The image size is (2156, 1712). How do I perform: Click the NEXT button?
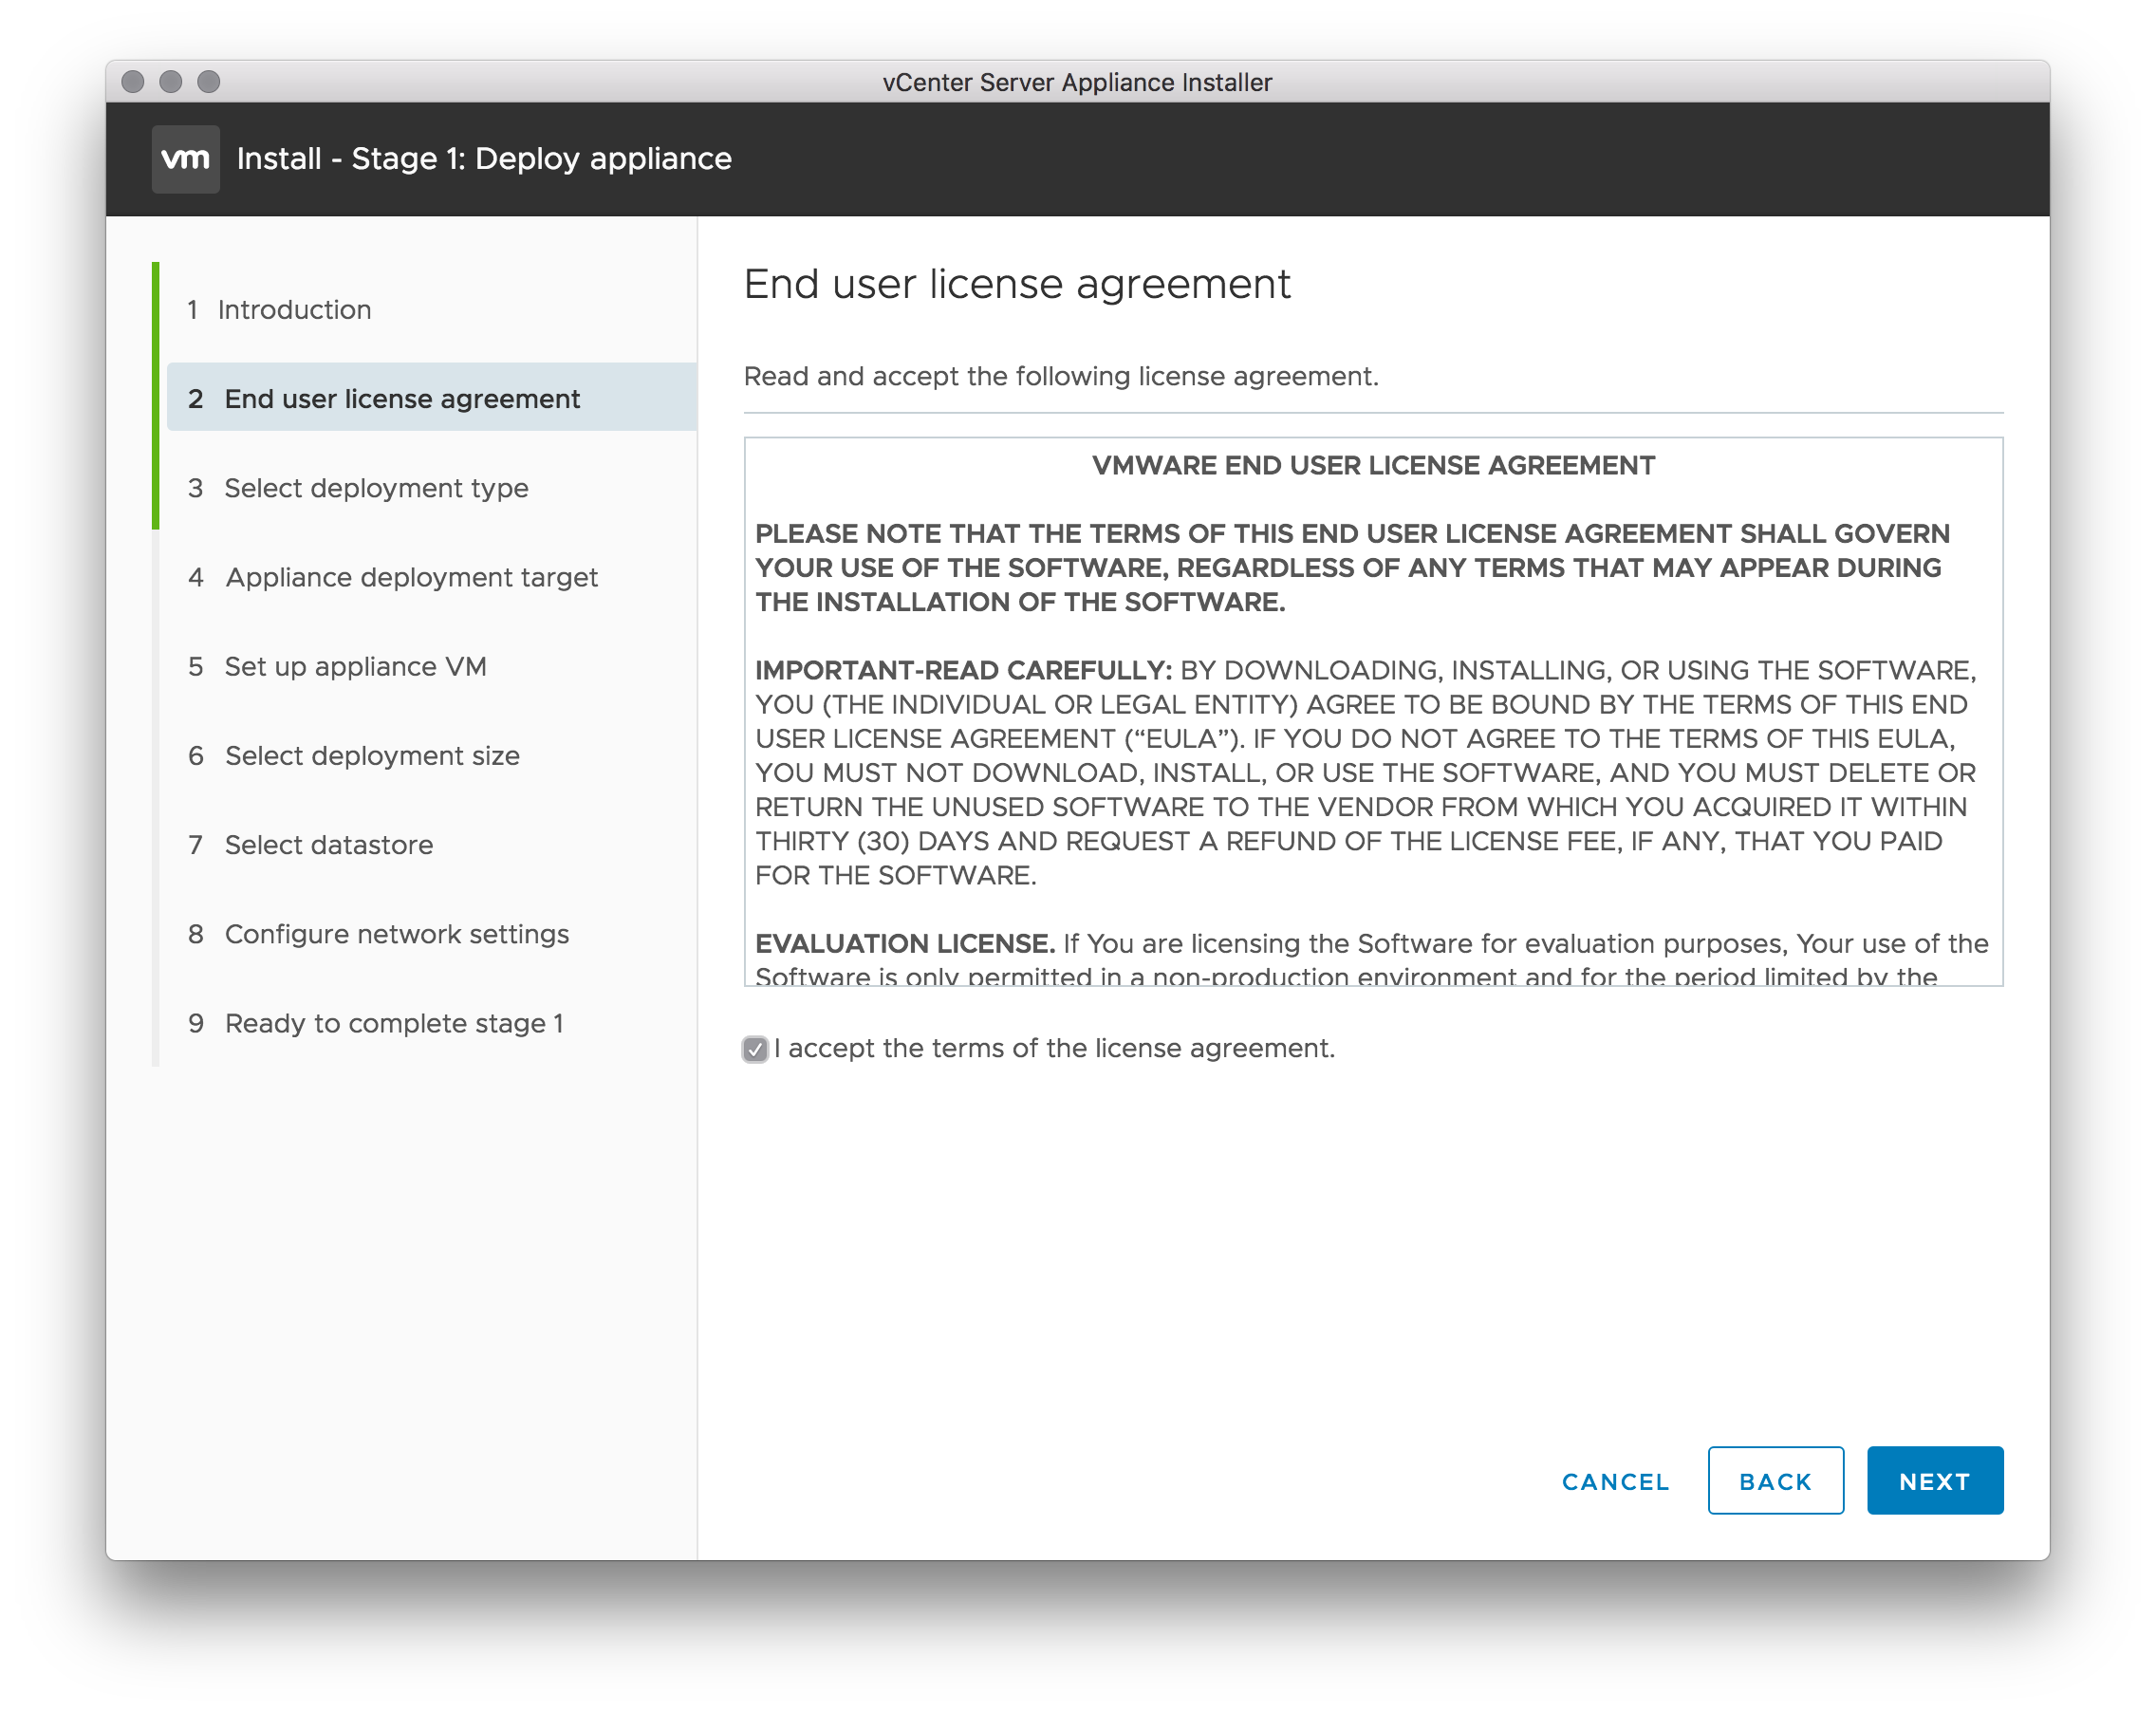1934,1481
